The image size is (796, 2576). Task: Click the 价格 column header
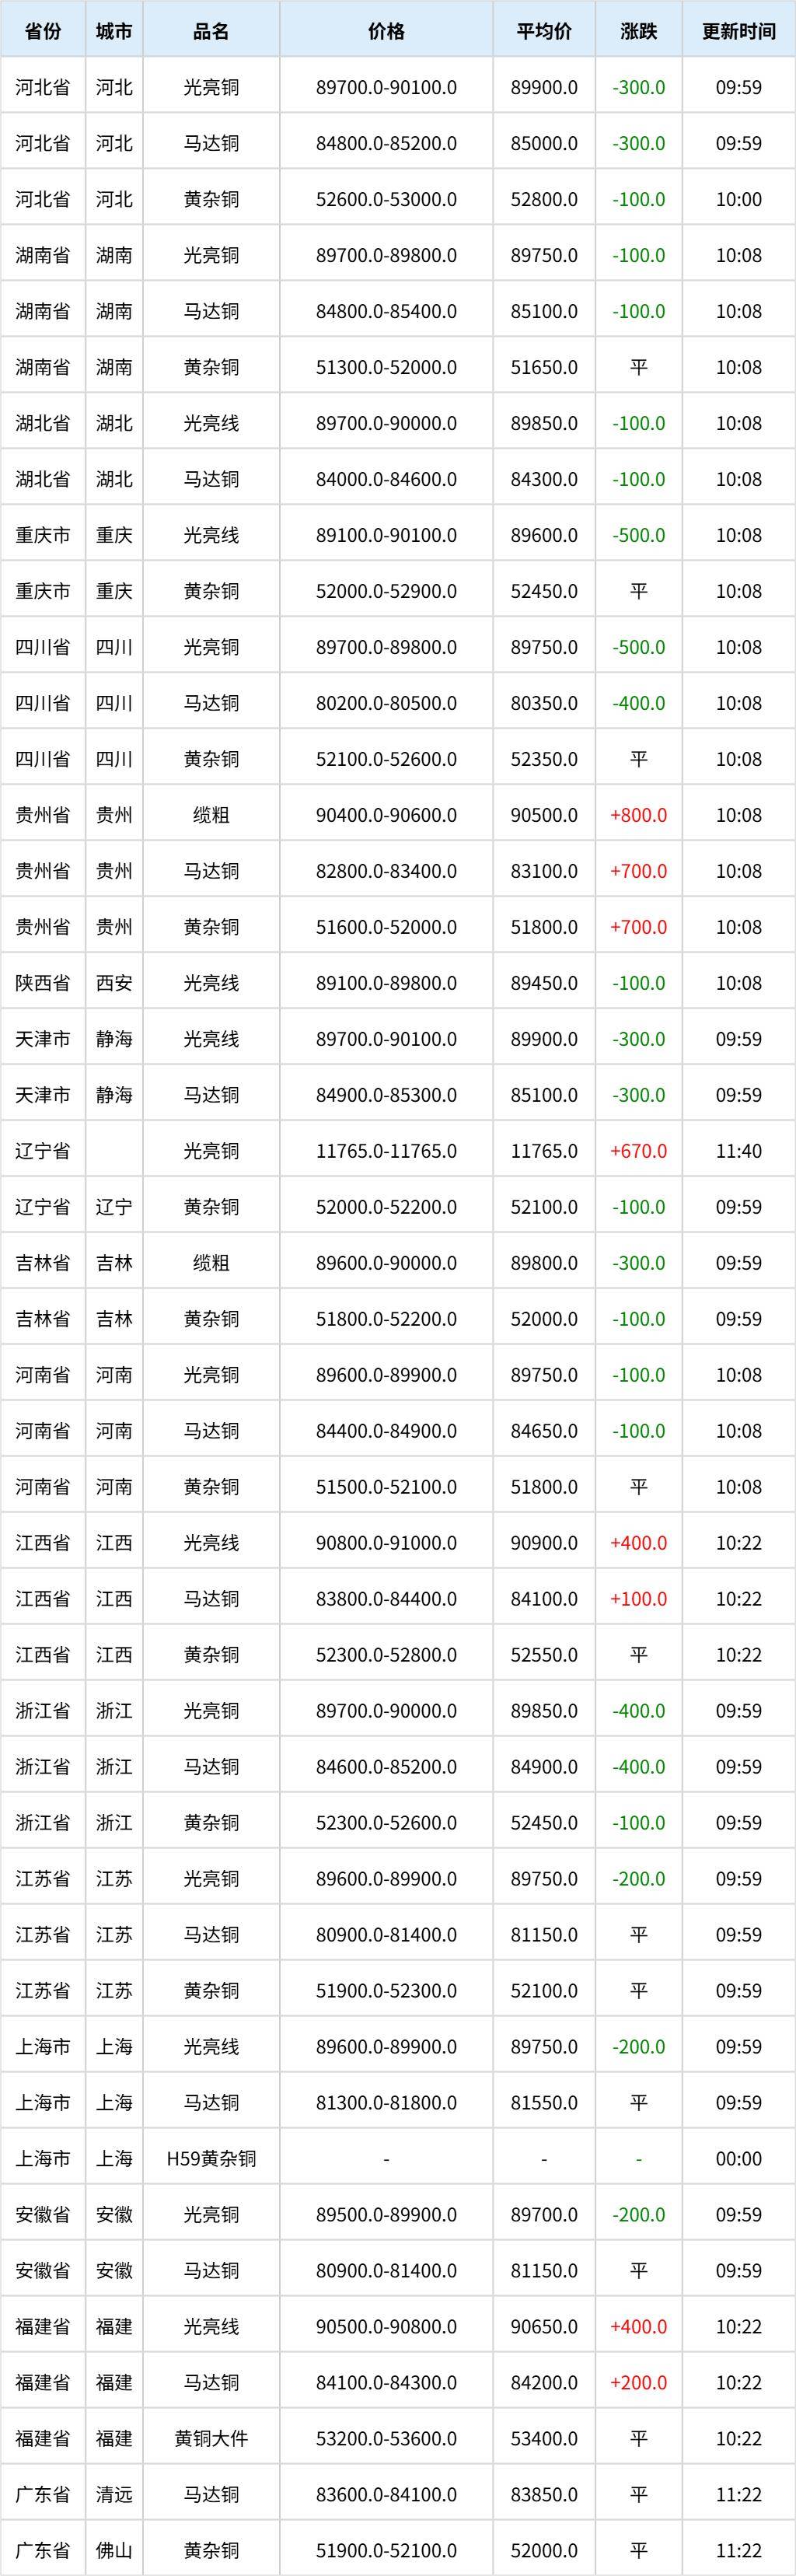tap(386, 31)
